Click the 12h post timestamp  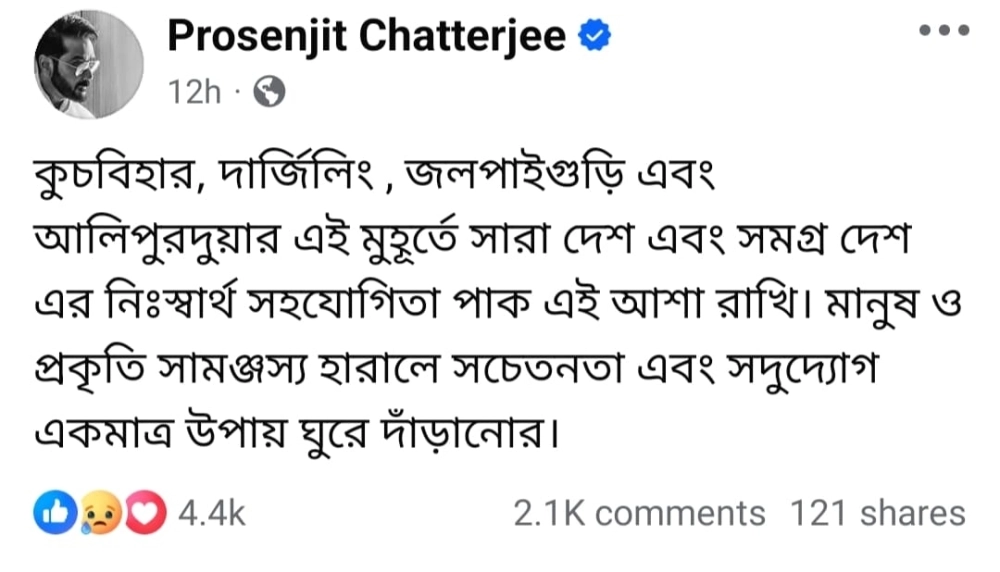point(194,93)
